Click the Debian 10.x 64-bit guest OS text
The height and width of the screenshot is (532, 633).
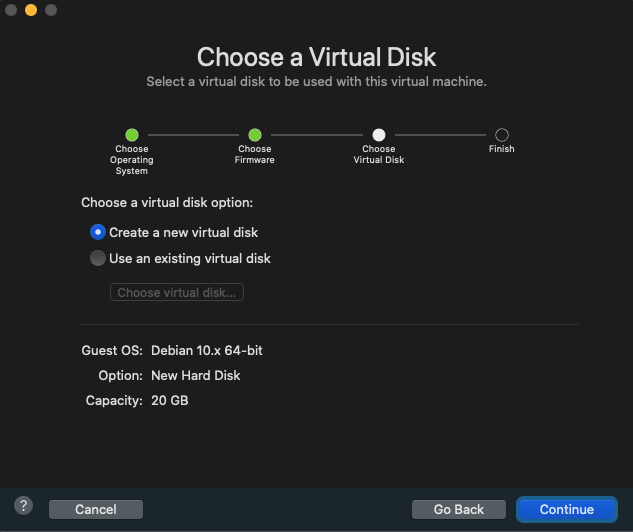[207, 351]
